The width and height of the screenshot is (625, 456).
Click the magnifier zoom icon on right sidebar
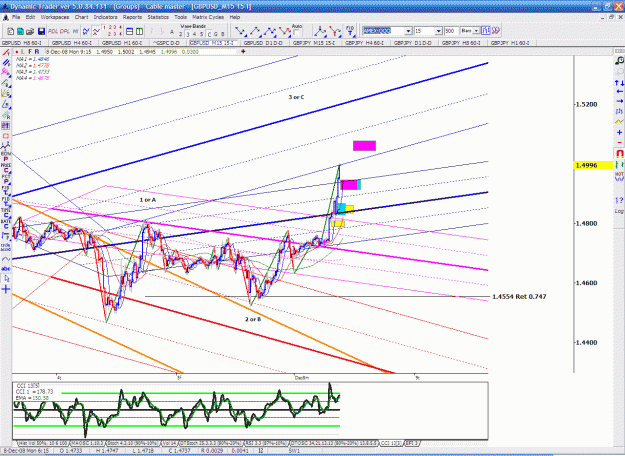619,61
